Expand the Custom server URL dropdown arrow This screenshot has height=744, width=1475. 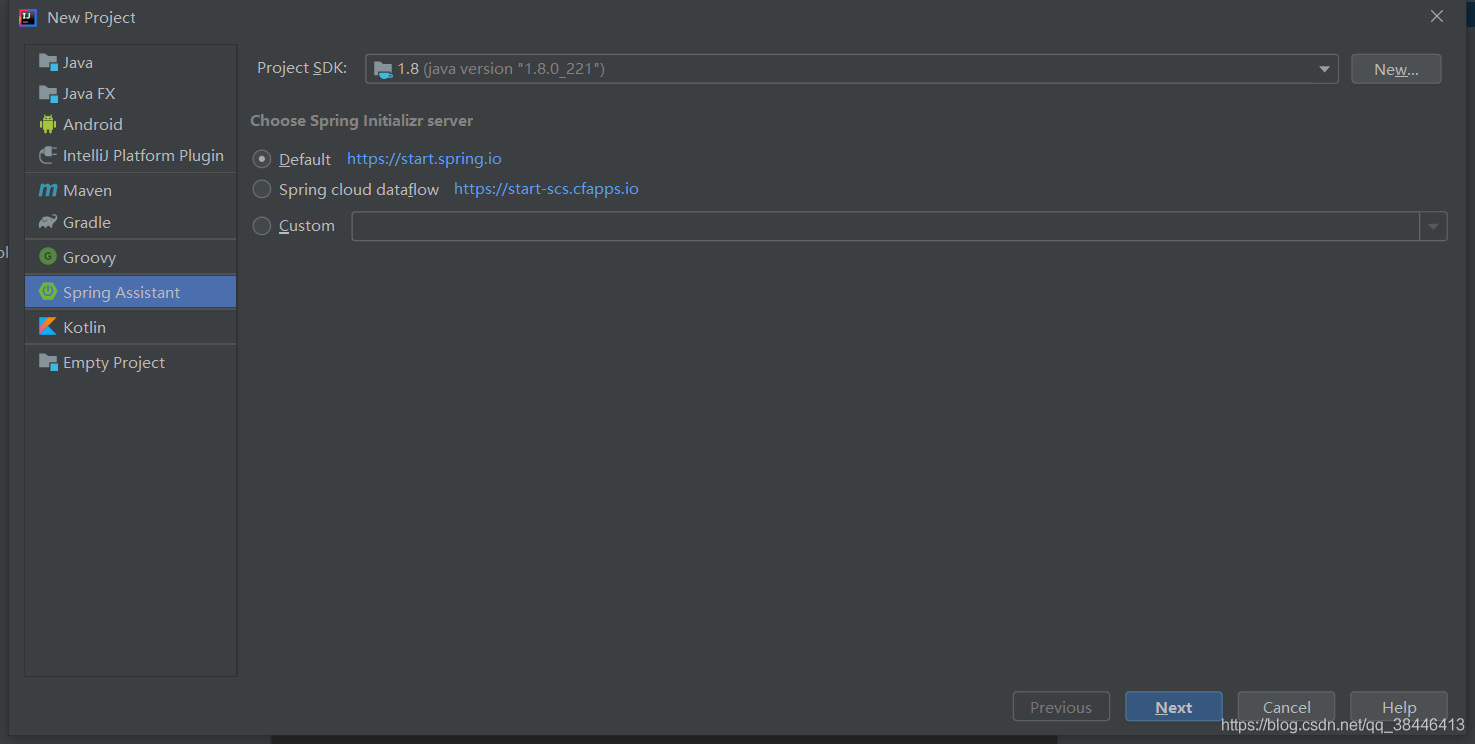(1433, 226)
